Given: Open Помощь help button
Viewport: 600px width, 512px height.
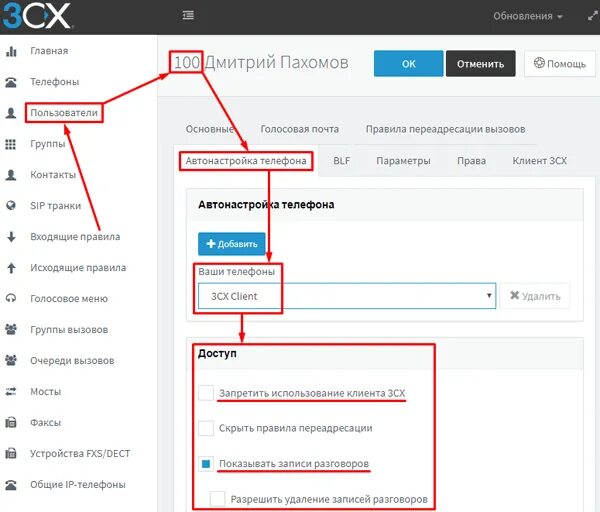Looking at the screenshot, I should pos(560,64).
